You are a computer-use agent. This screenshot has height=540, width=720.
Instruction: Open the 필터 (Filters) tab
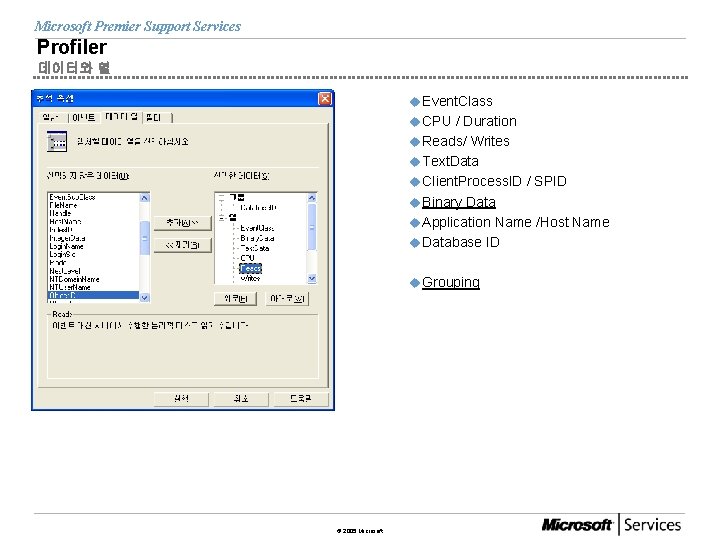point(157,118)
